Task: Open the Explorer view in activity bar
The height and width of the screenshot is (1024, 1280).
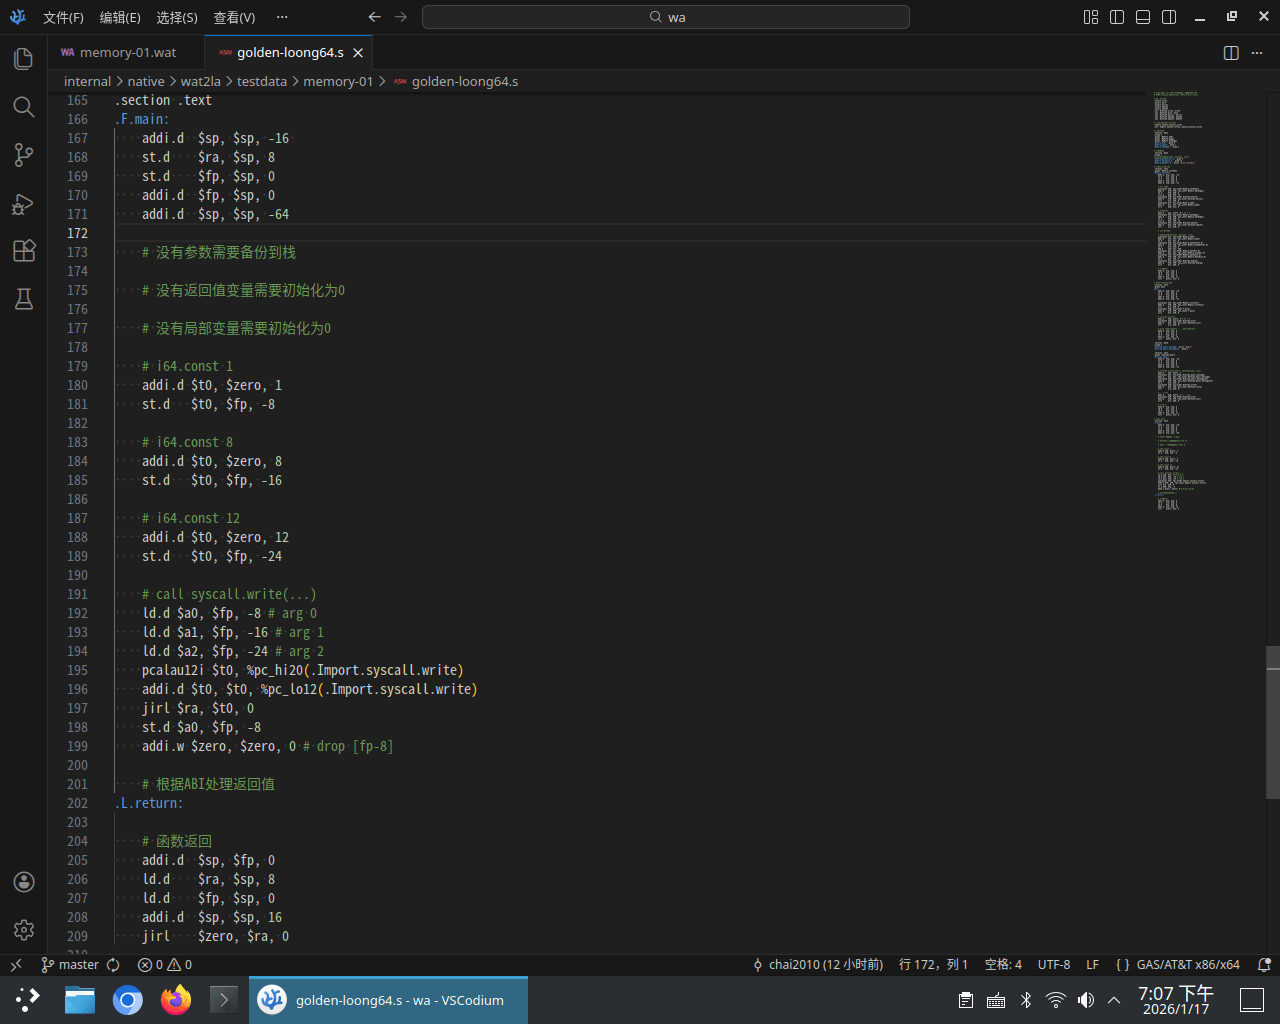Action: click(x=24, y=59)
